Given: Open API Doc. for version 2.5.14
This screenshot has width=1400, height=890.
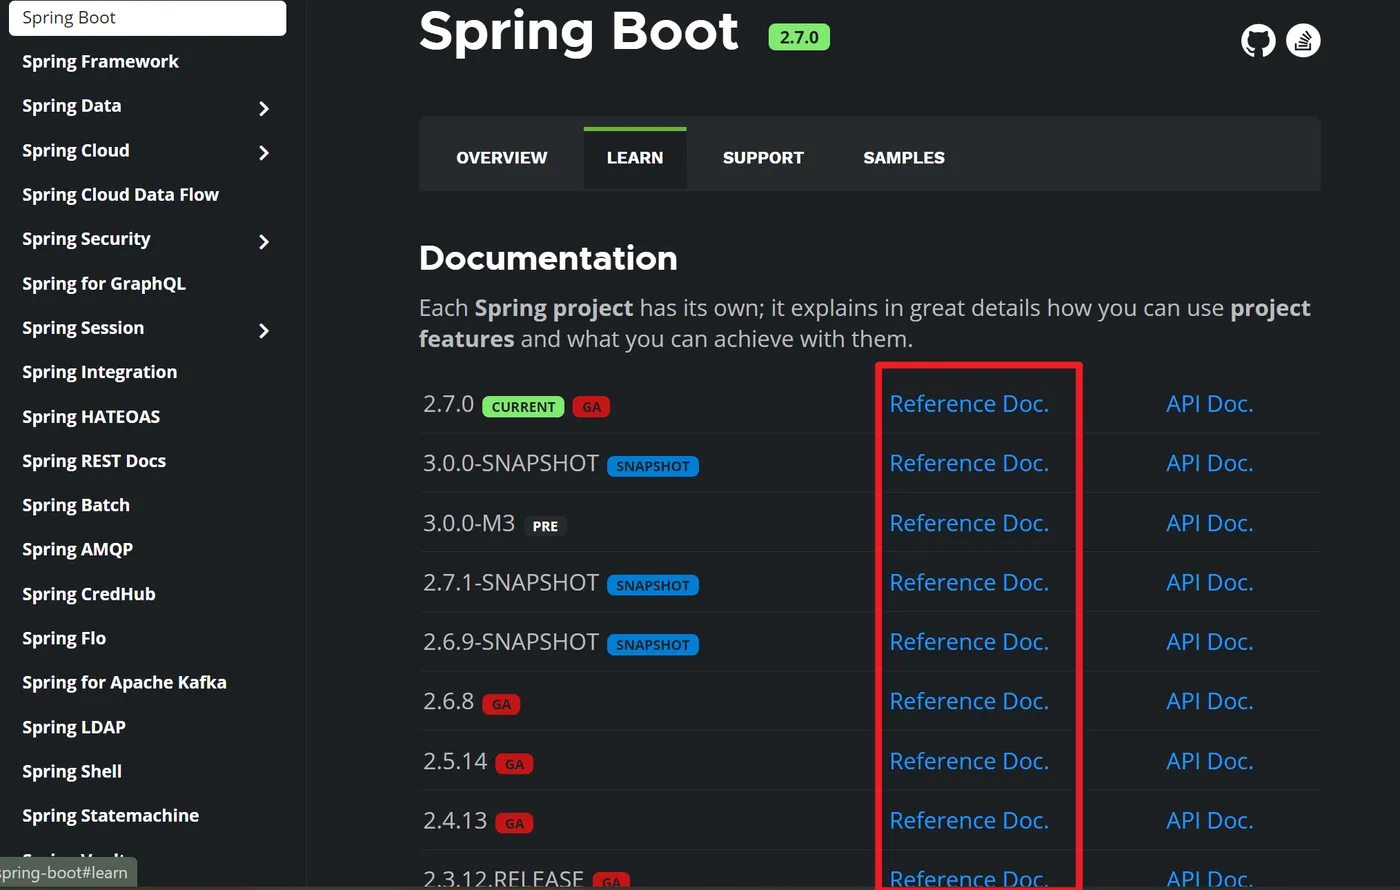Looking at the screenshot, I should coord(1209,761).
